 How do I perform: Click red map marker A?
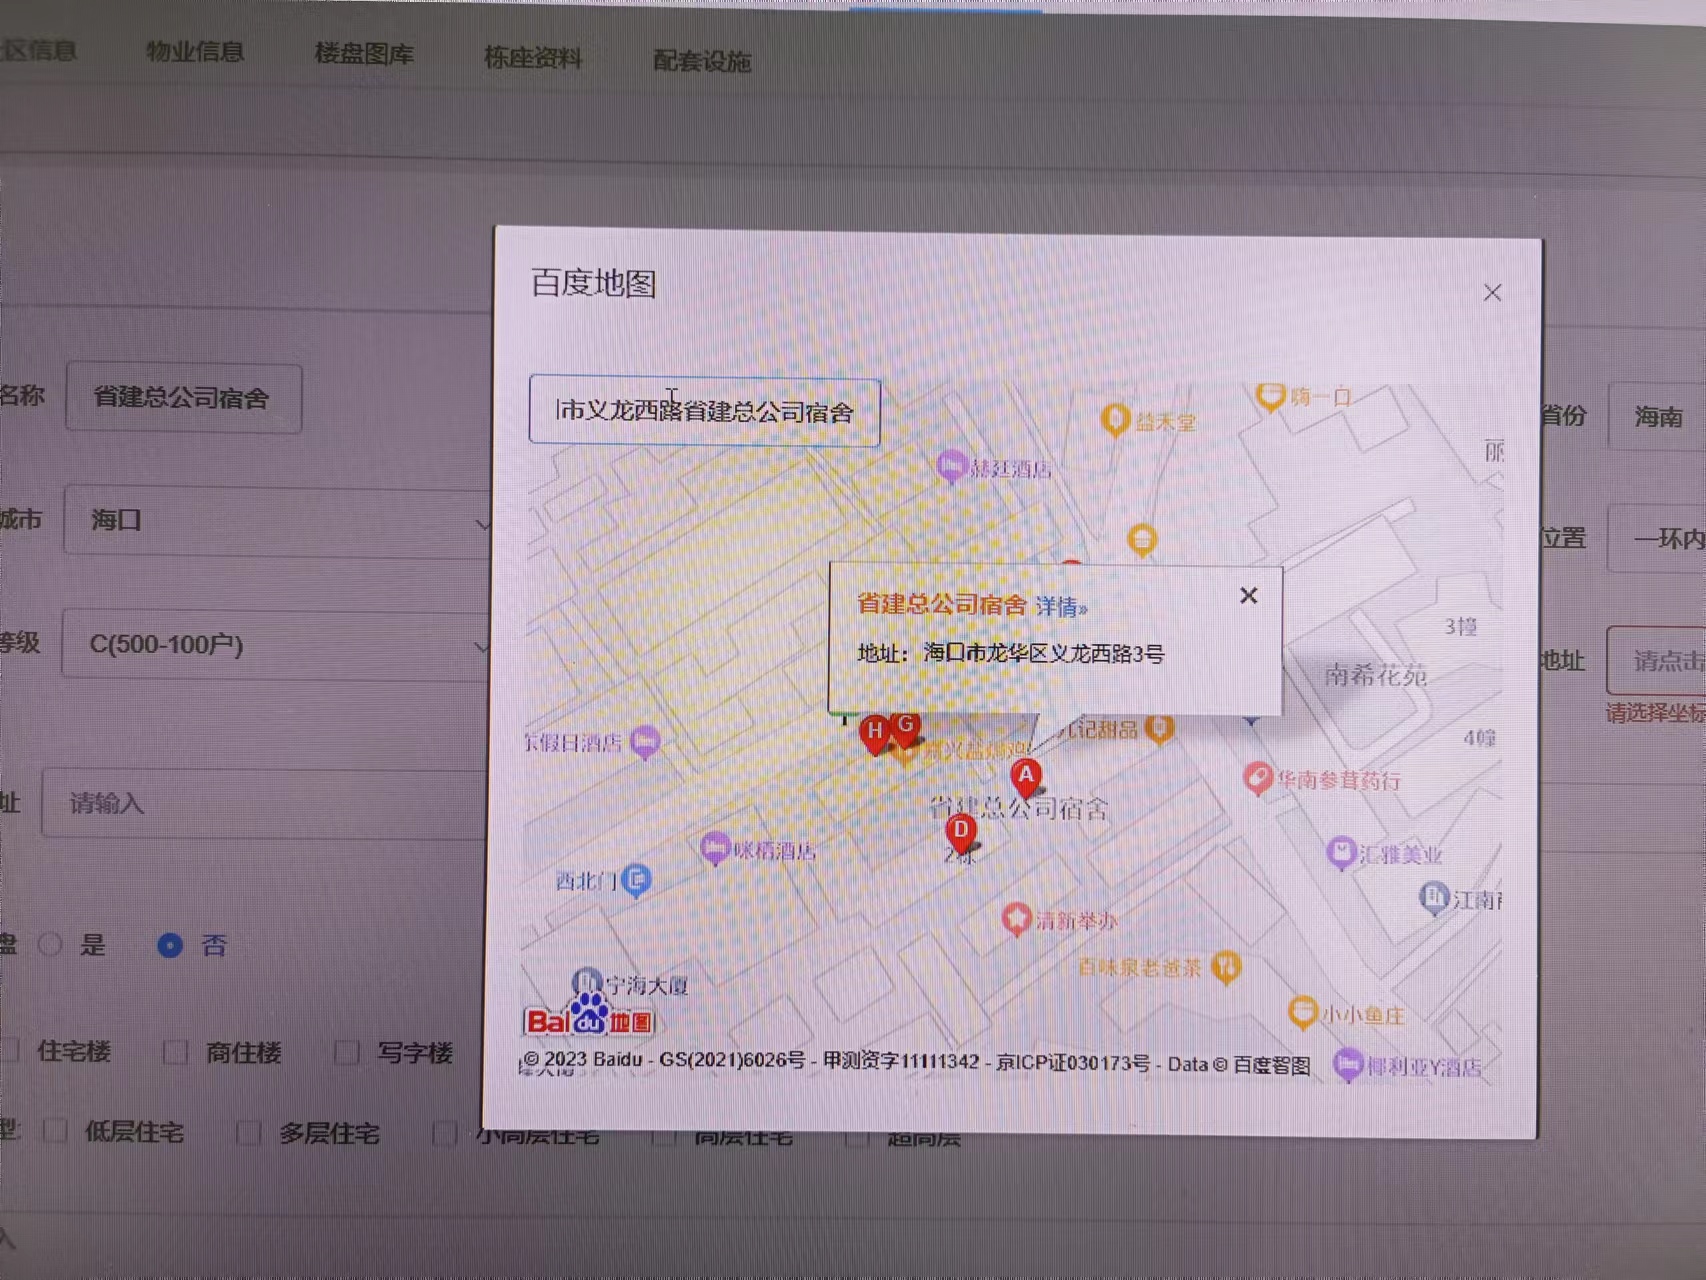[x=1025, y=776]
